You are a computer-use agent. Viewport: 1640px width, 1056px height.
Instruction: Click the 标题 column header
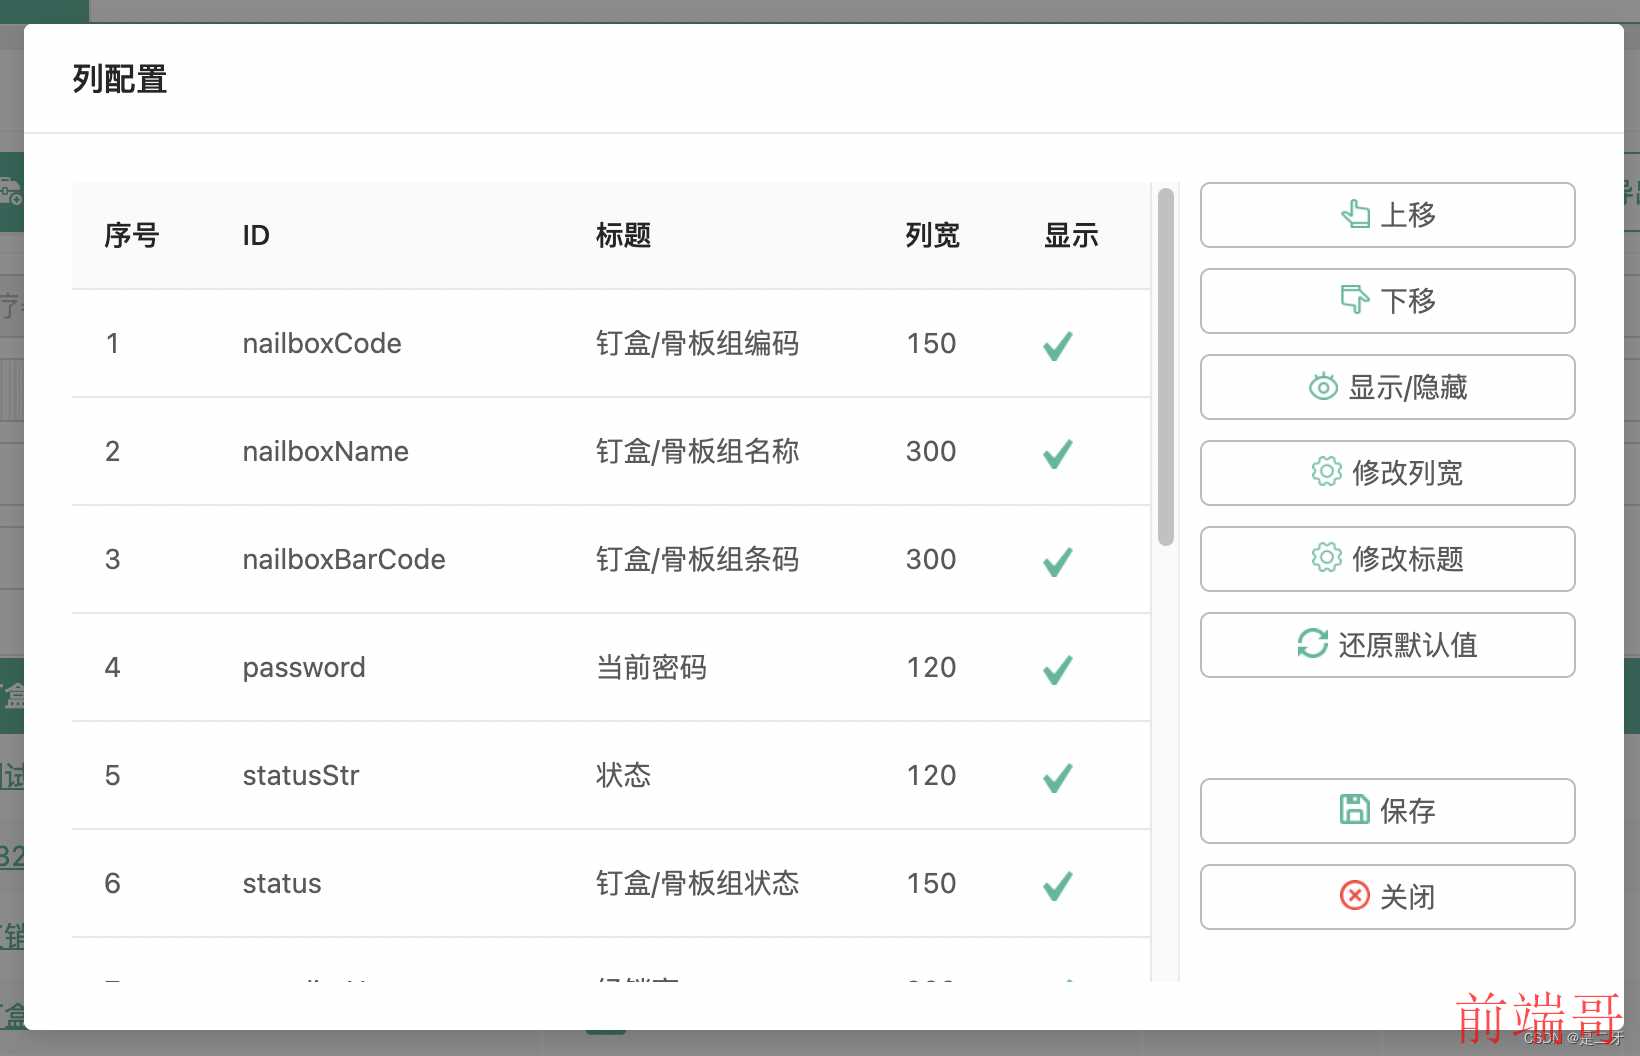(x=623, y=235)
